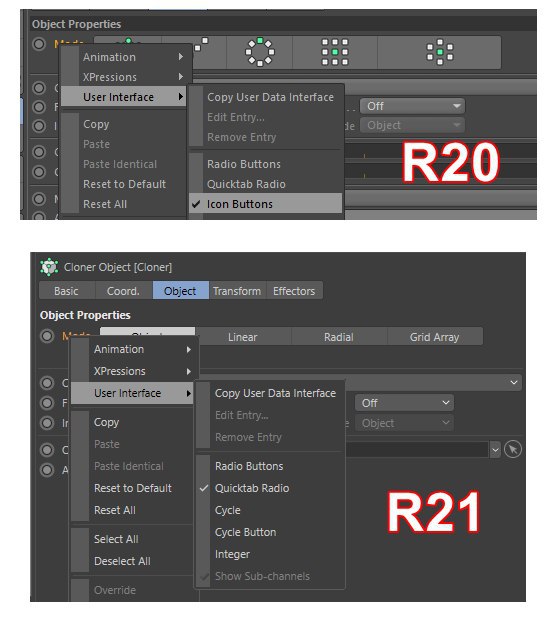The height and width of the screenshot is (625, 558).
Task: Toggle animation dot on the F row in R21
Action: (47, 403)
